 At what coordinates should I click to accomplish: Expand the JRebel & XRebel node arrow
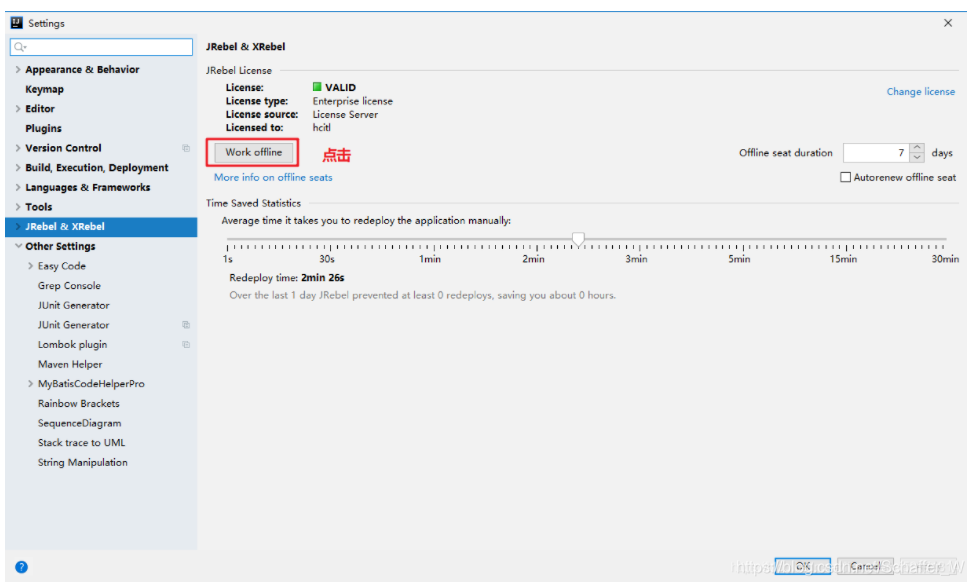18,226
